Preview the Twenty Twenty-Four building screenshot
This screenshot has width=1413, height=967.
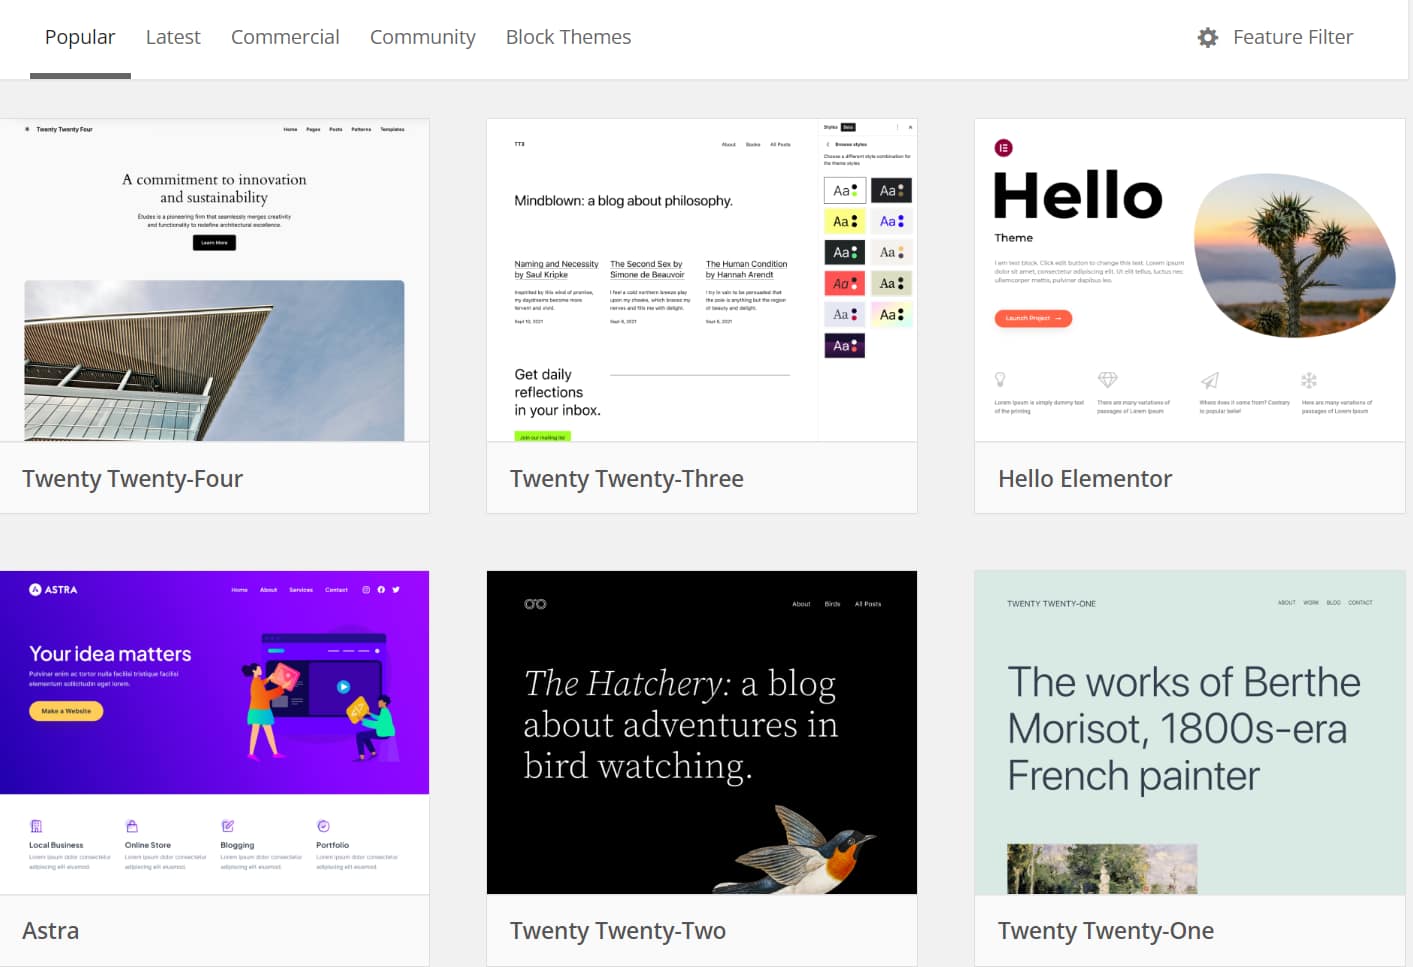point(214,360)
